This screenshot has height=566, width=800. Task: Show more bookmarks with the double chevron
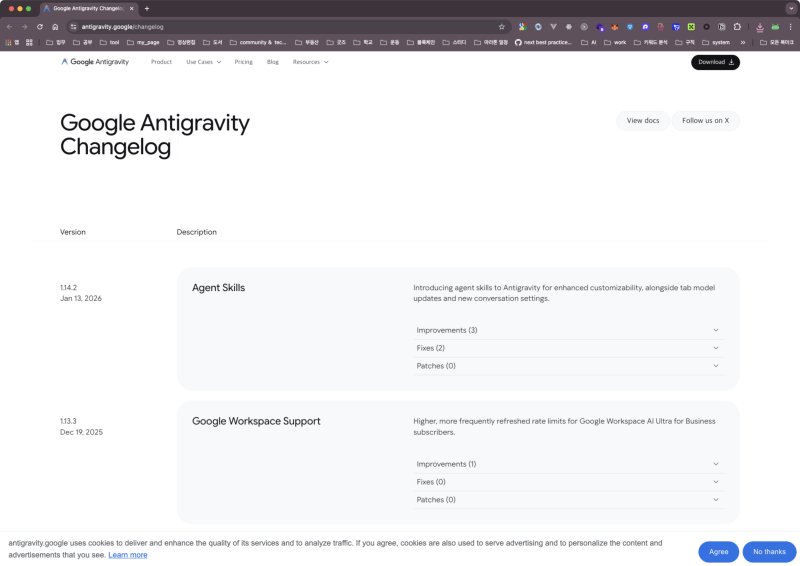[743, 42]
